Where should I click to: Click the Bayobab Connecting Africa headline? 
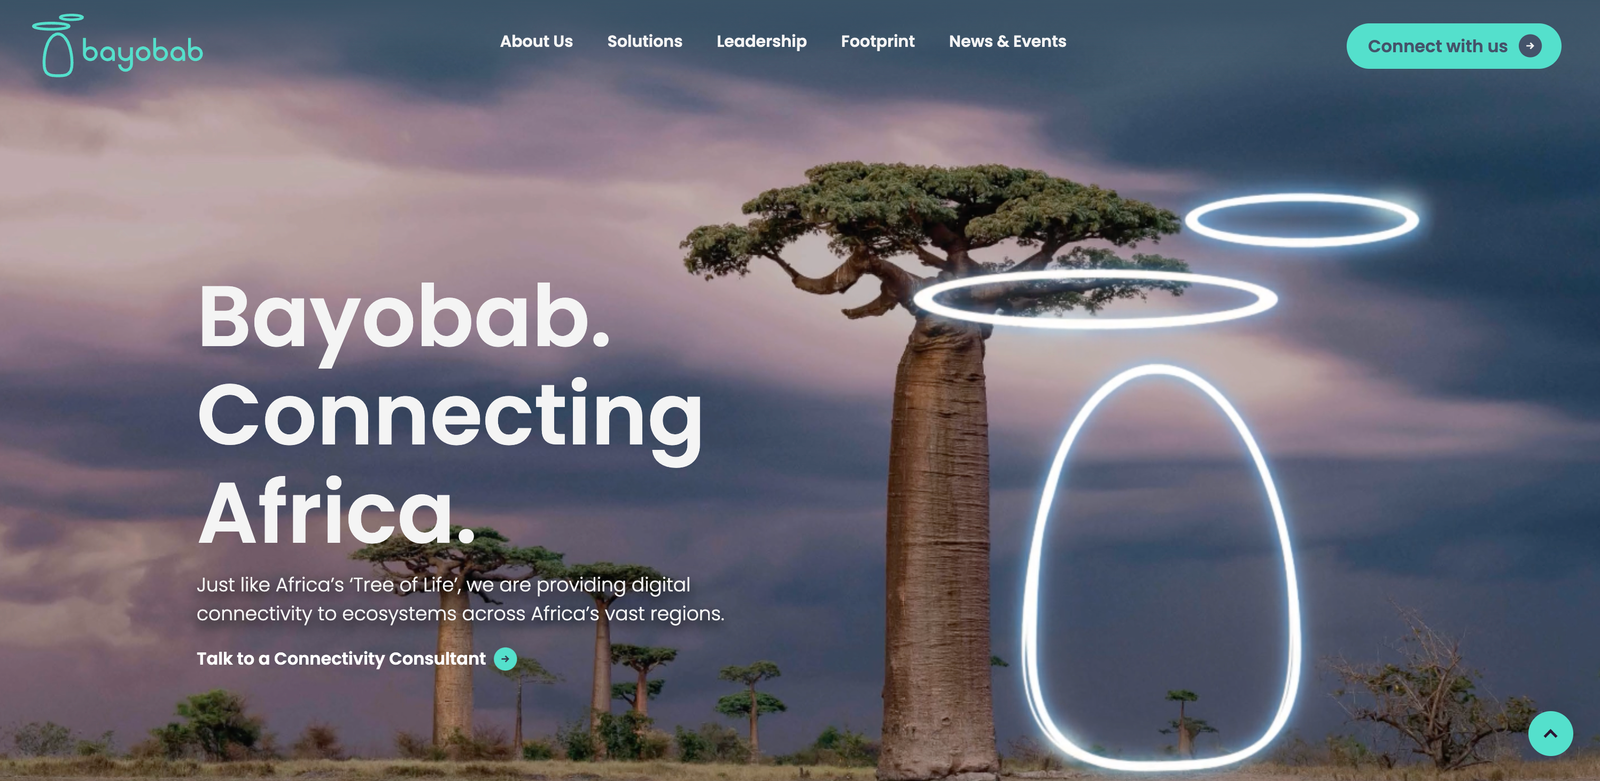click(x=450, y=413)
